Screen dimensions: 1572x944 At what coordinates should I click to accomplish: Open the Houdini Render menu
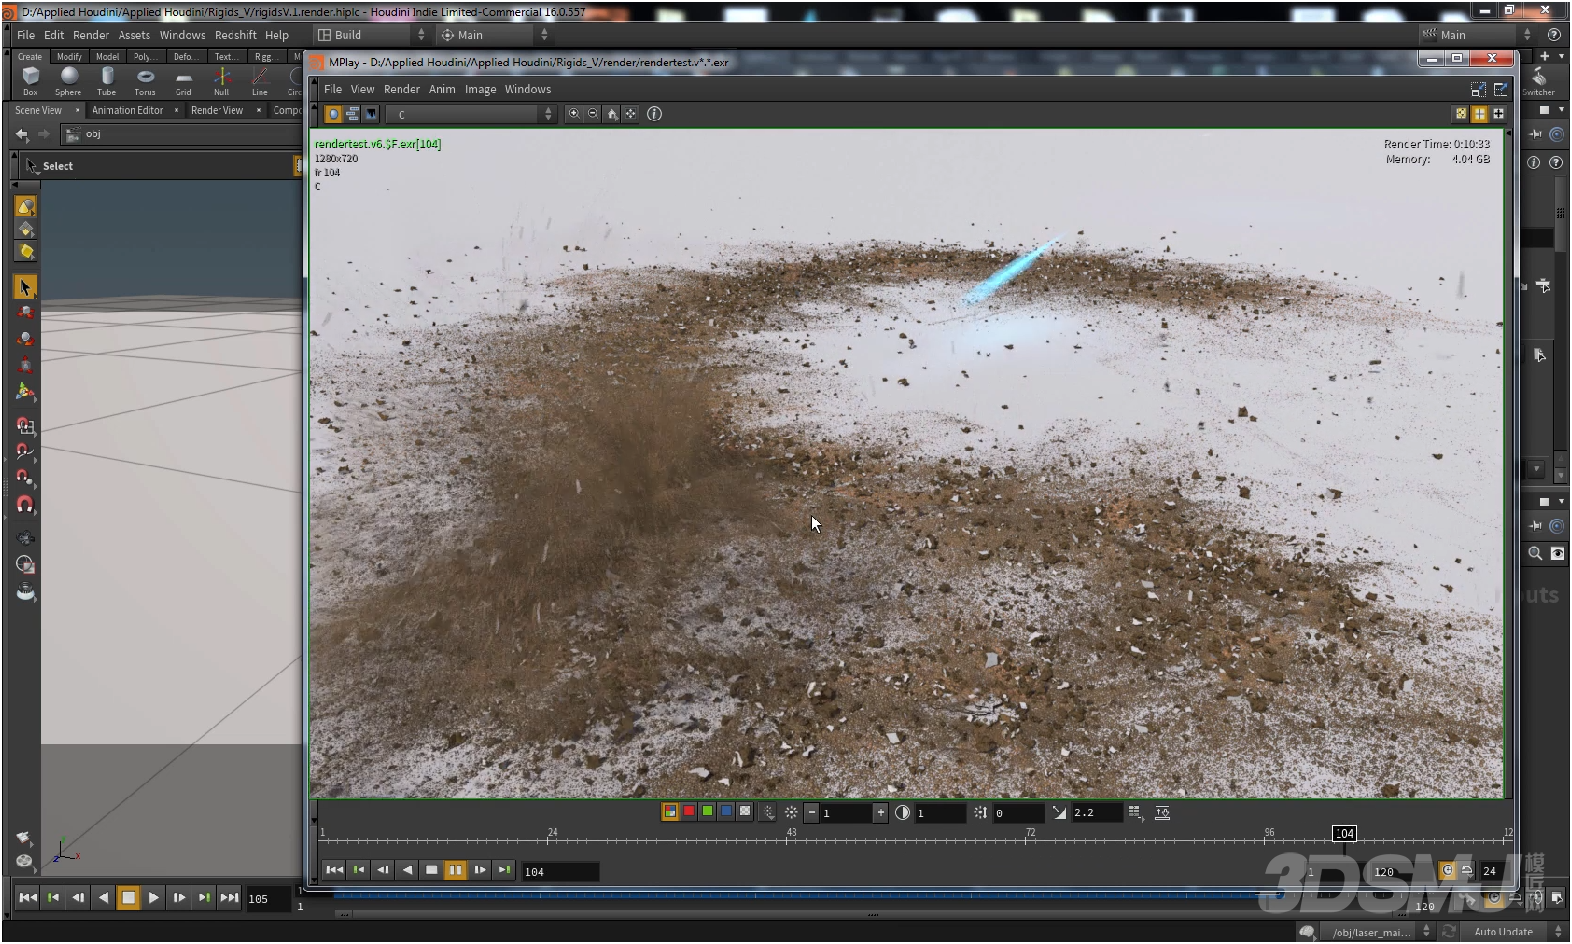point(91,35)
